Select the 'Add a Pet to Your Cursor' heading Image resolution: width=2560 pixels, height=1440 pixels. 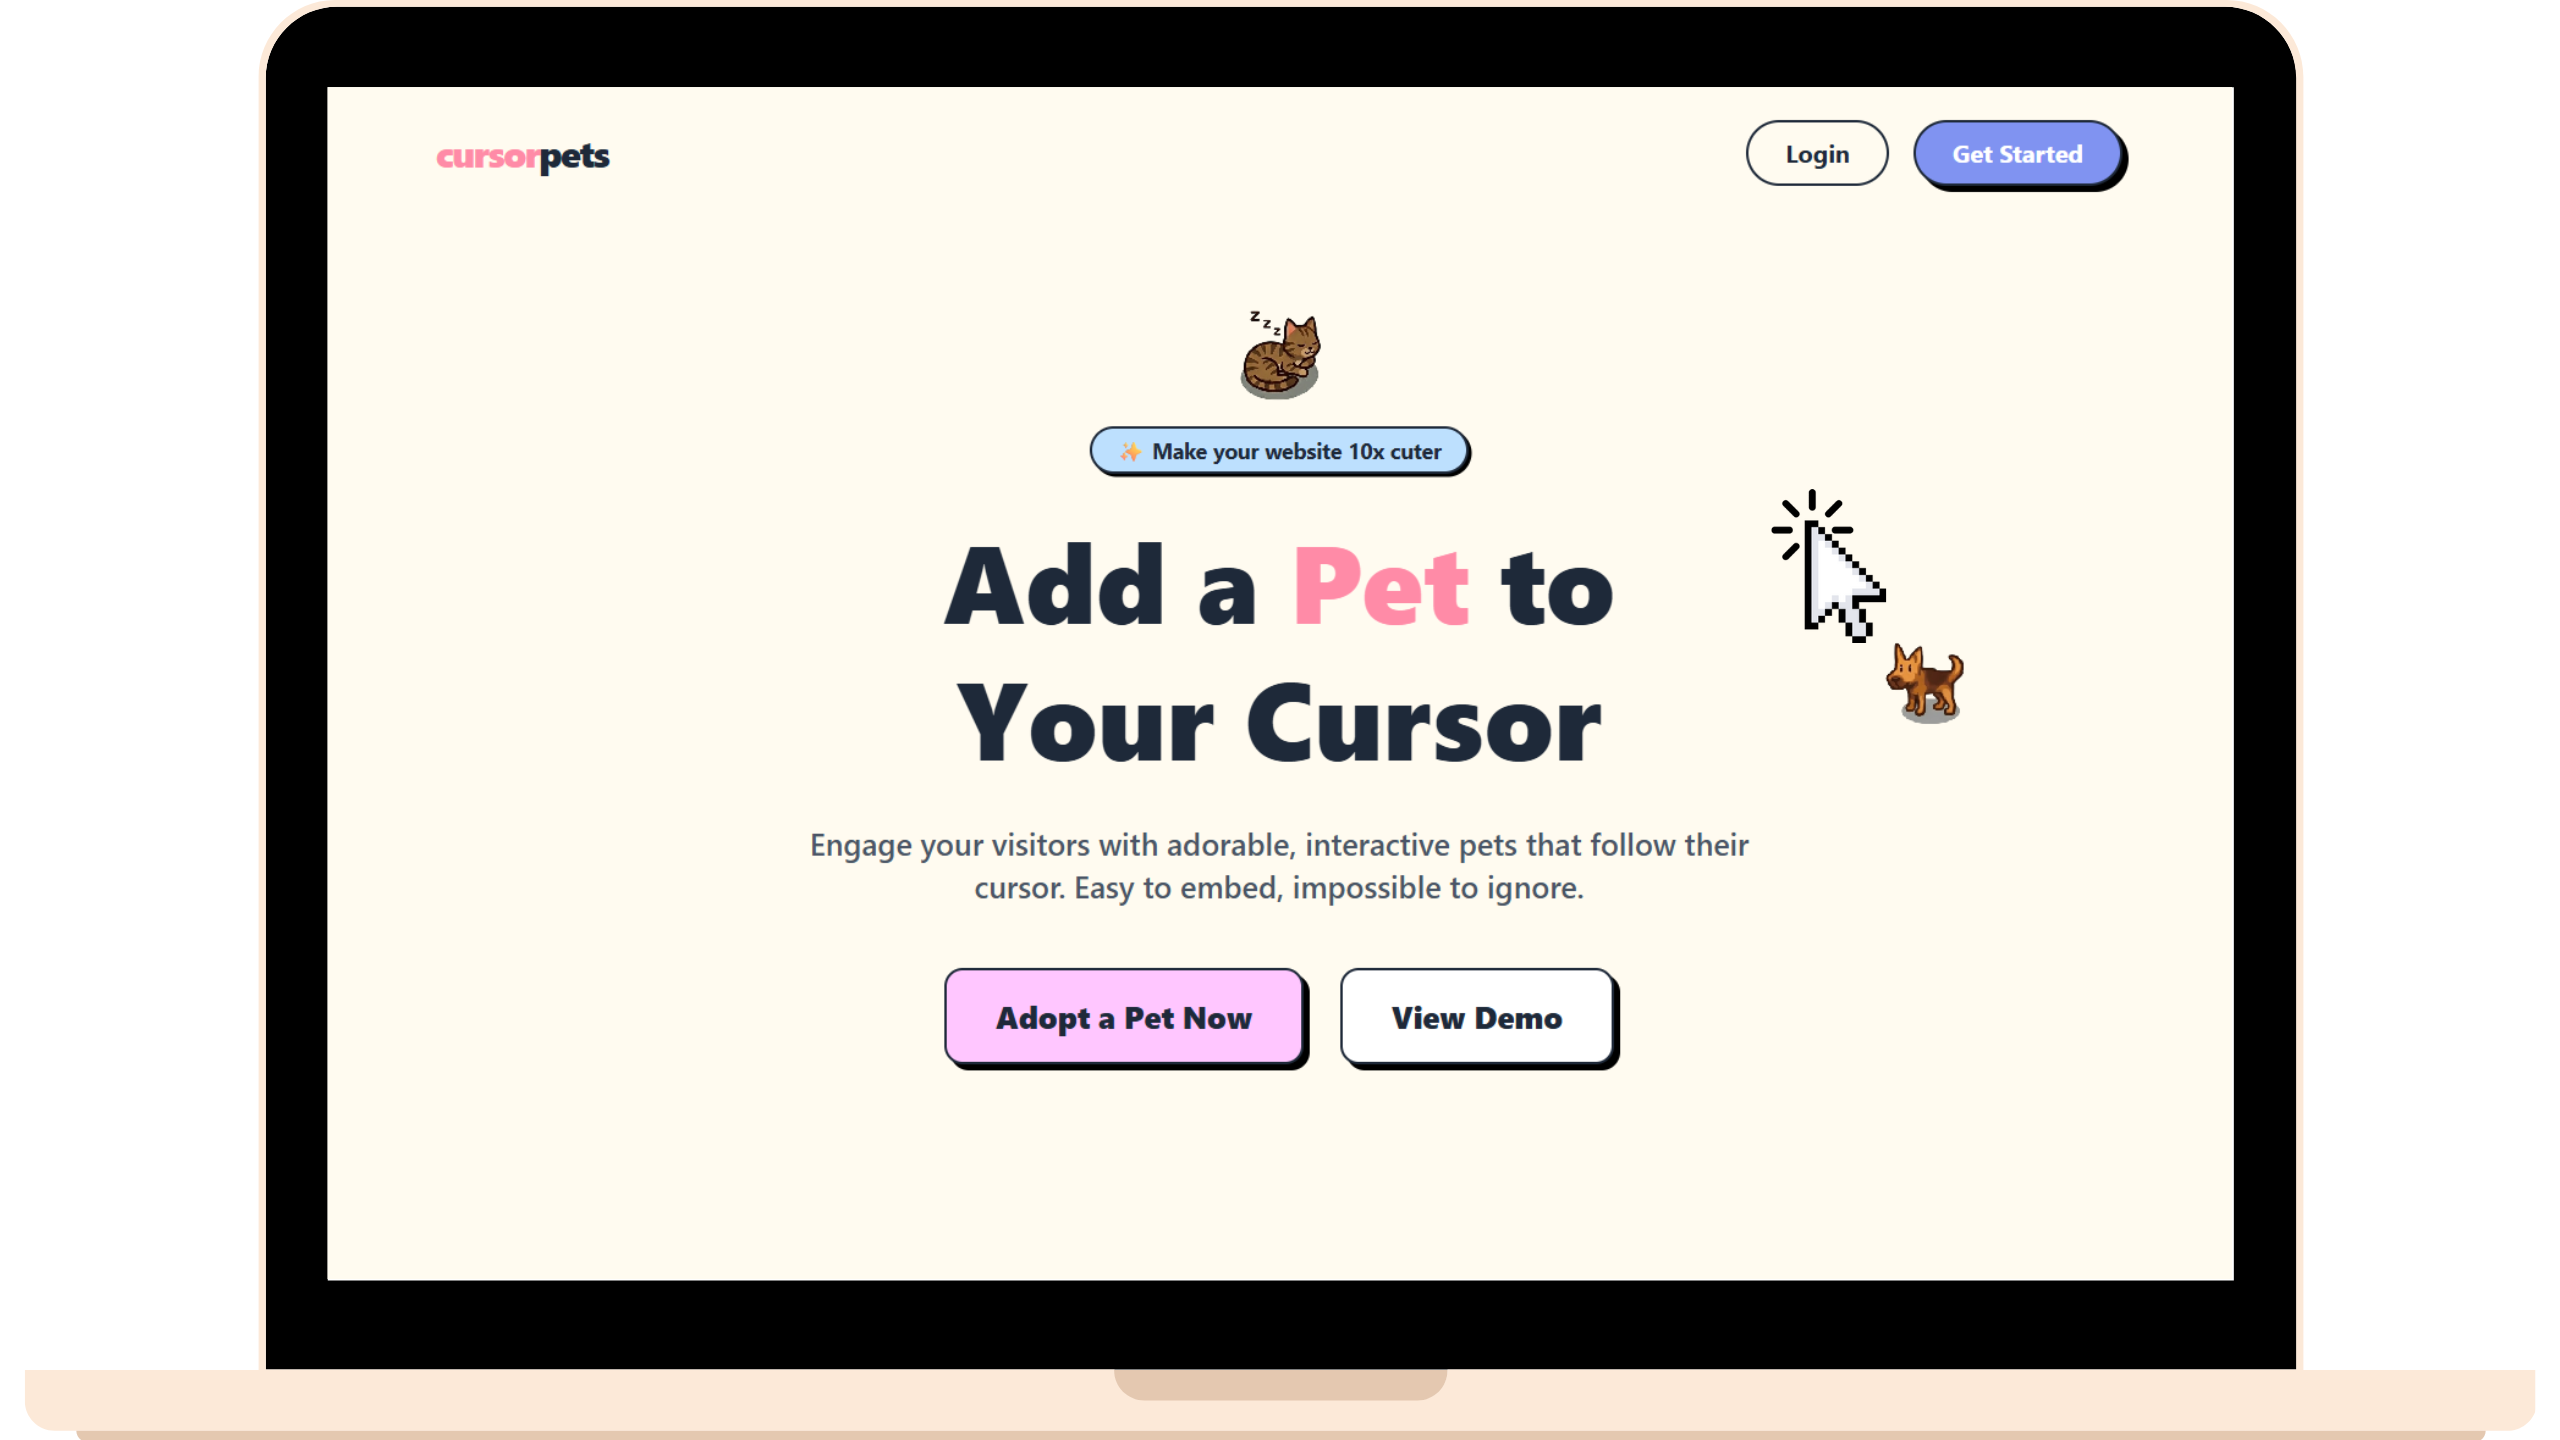[1278, 655]
